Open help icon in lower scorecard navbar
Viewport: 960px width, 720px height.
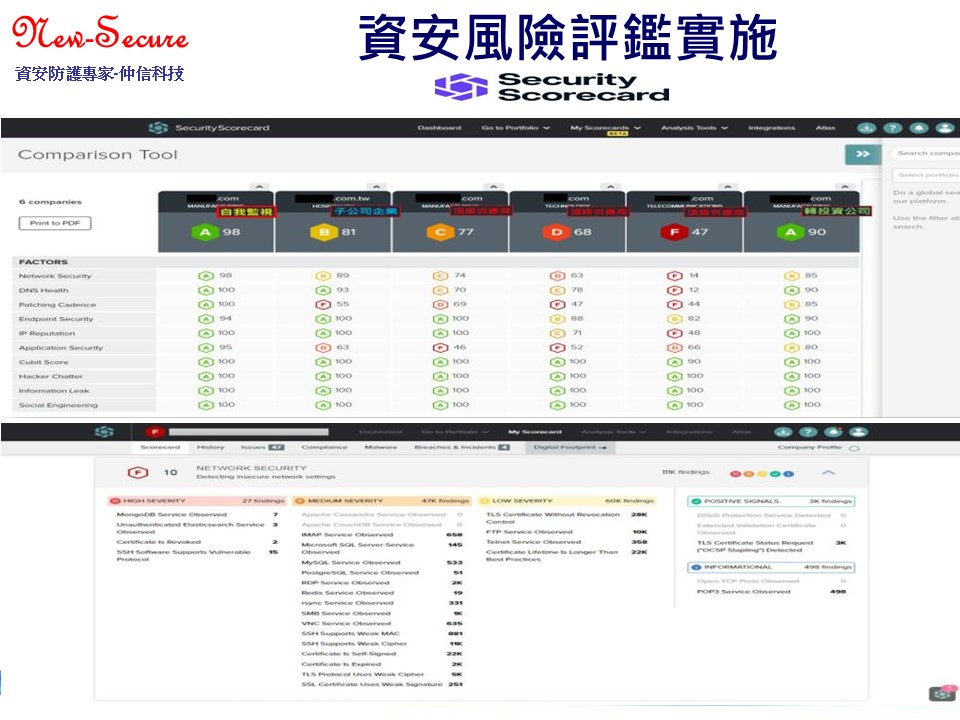808,432
